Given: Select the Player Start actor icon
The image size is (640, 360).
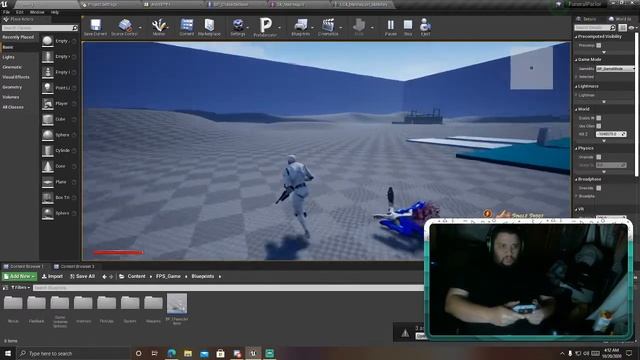Looking at the screenshot, I should pyautogui.click(x=48, y=104).
